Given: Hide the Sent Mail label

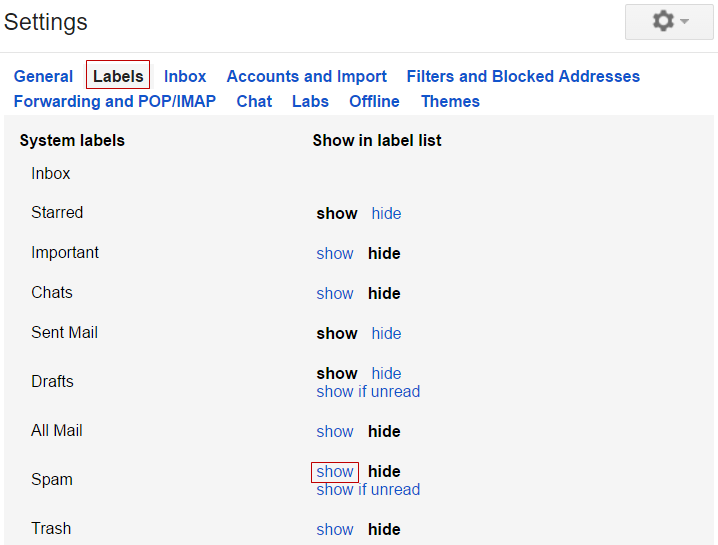Looking at the screenshot, I should [x=386, y=333].
